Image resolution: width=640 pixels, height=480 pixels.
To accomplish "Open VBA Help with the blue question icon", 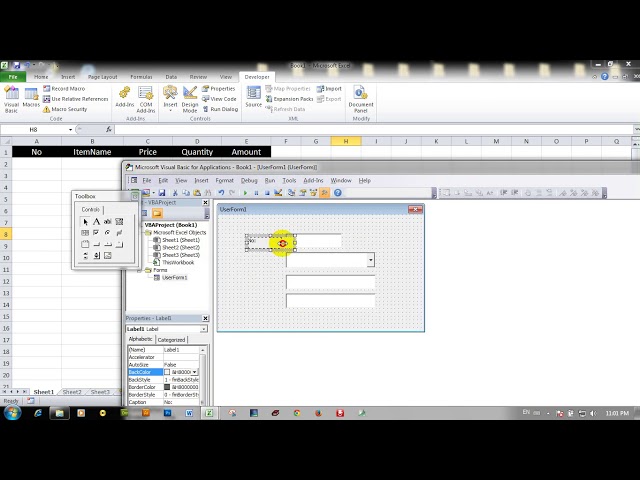I will (338, 193).
